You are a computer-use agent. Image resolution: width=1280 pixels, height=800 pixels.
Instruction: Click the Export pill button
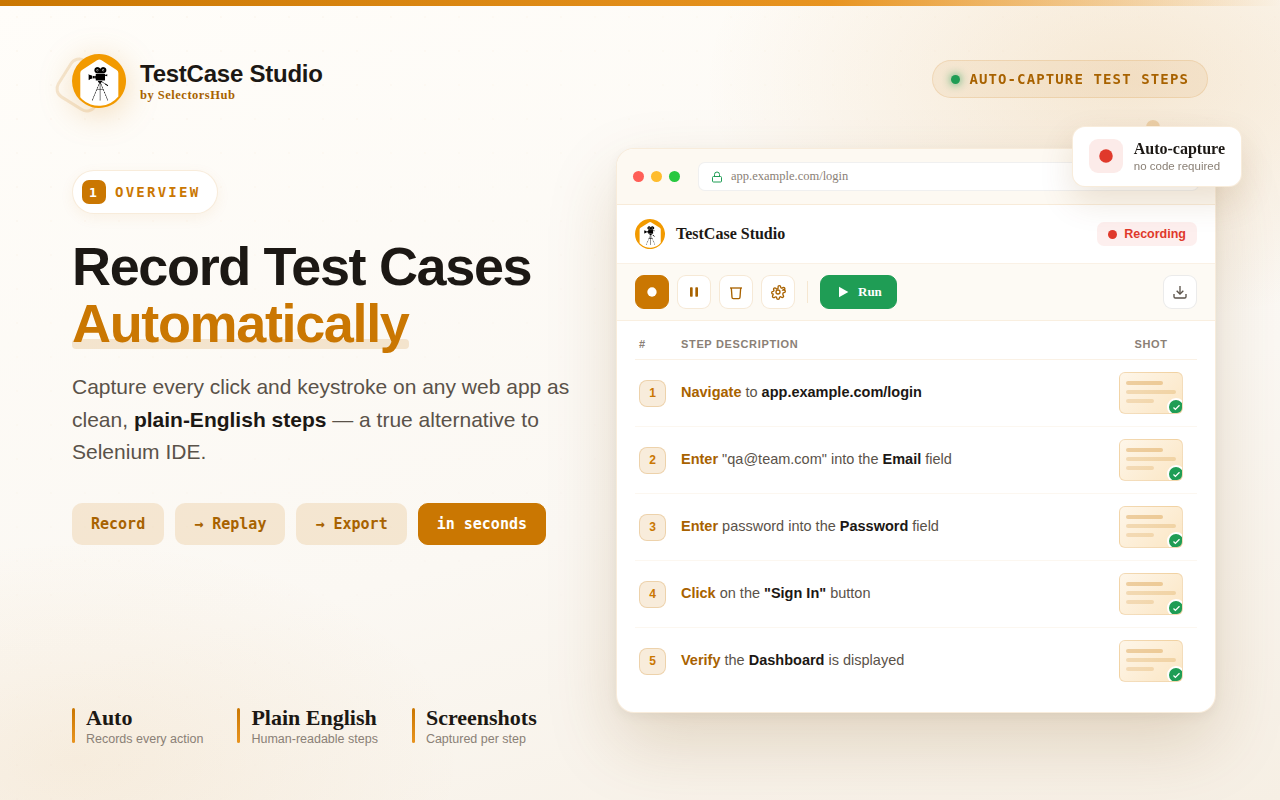coord(351,524)
